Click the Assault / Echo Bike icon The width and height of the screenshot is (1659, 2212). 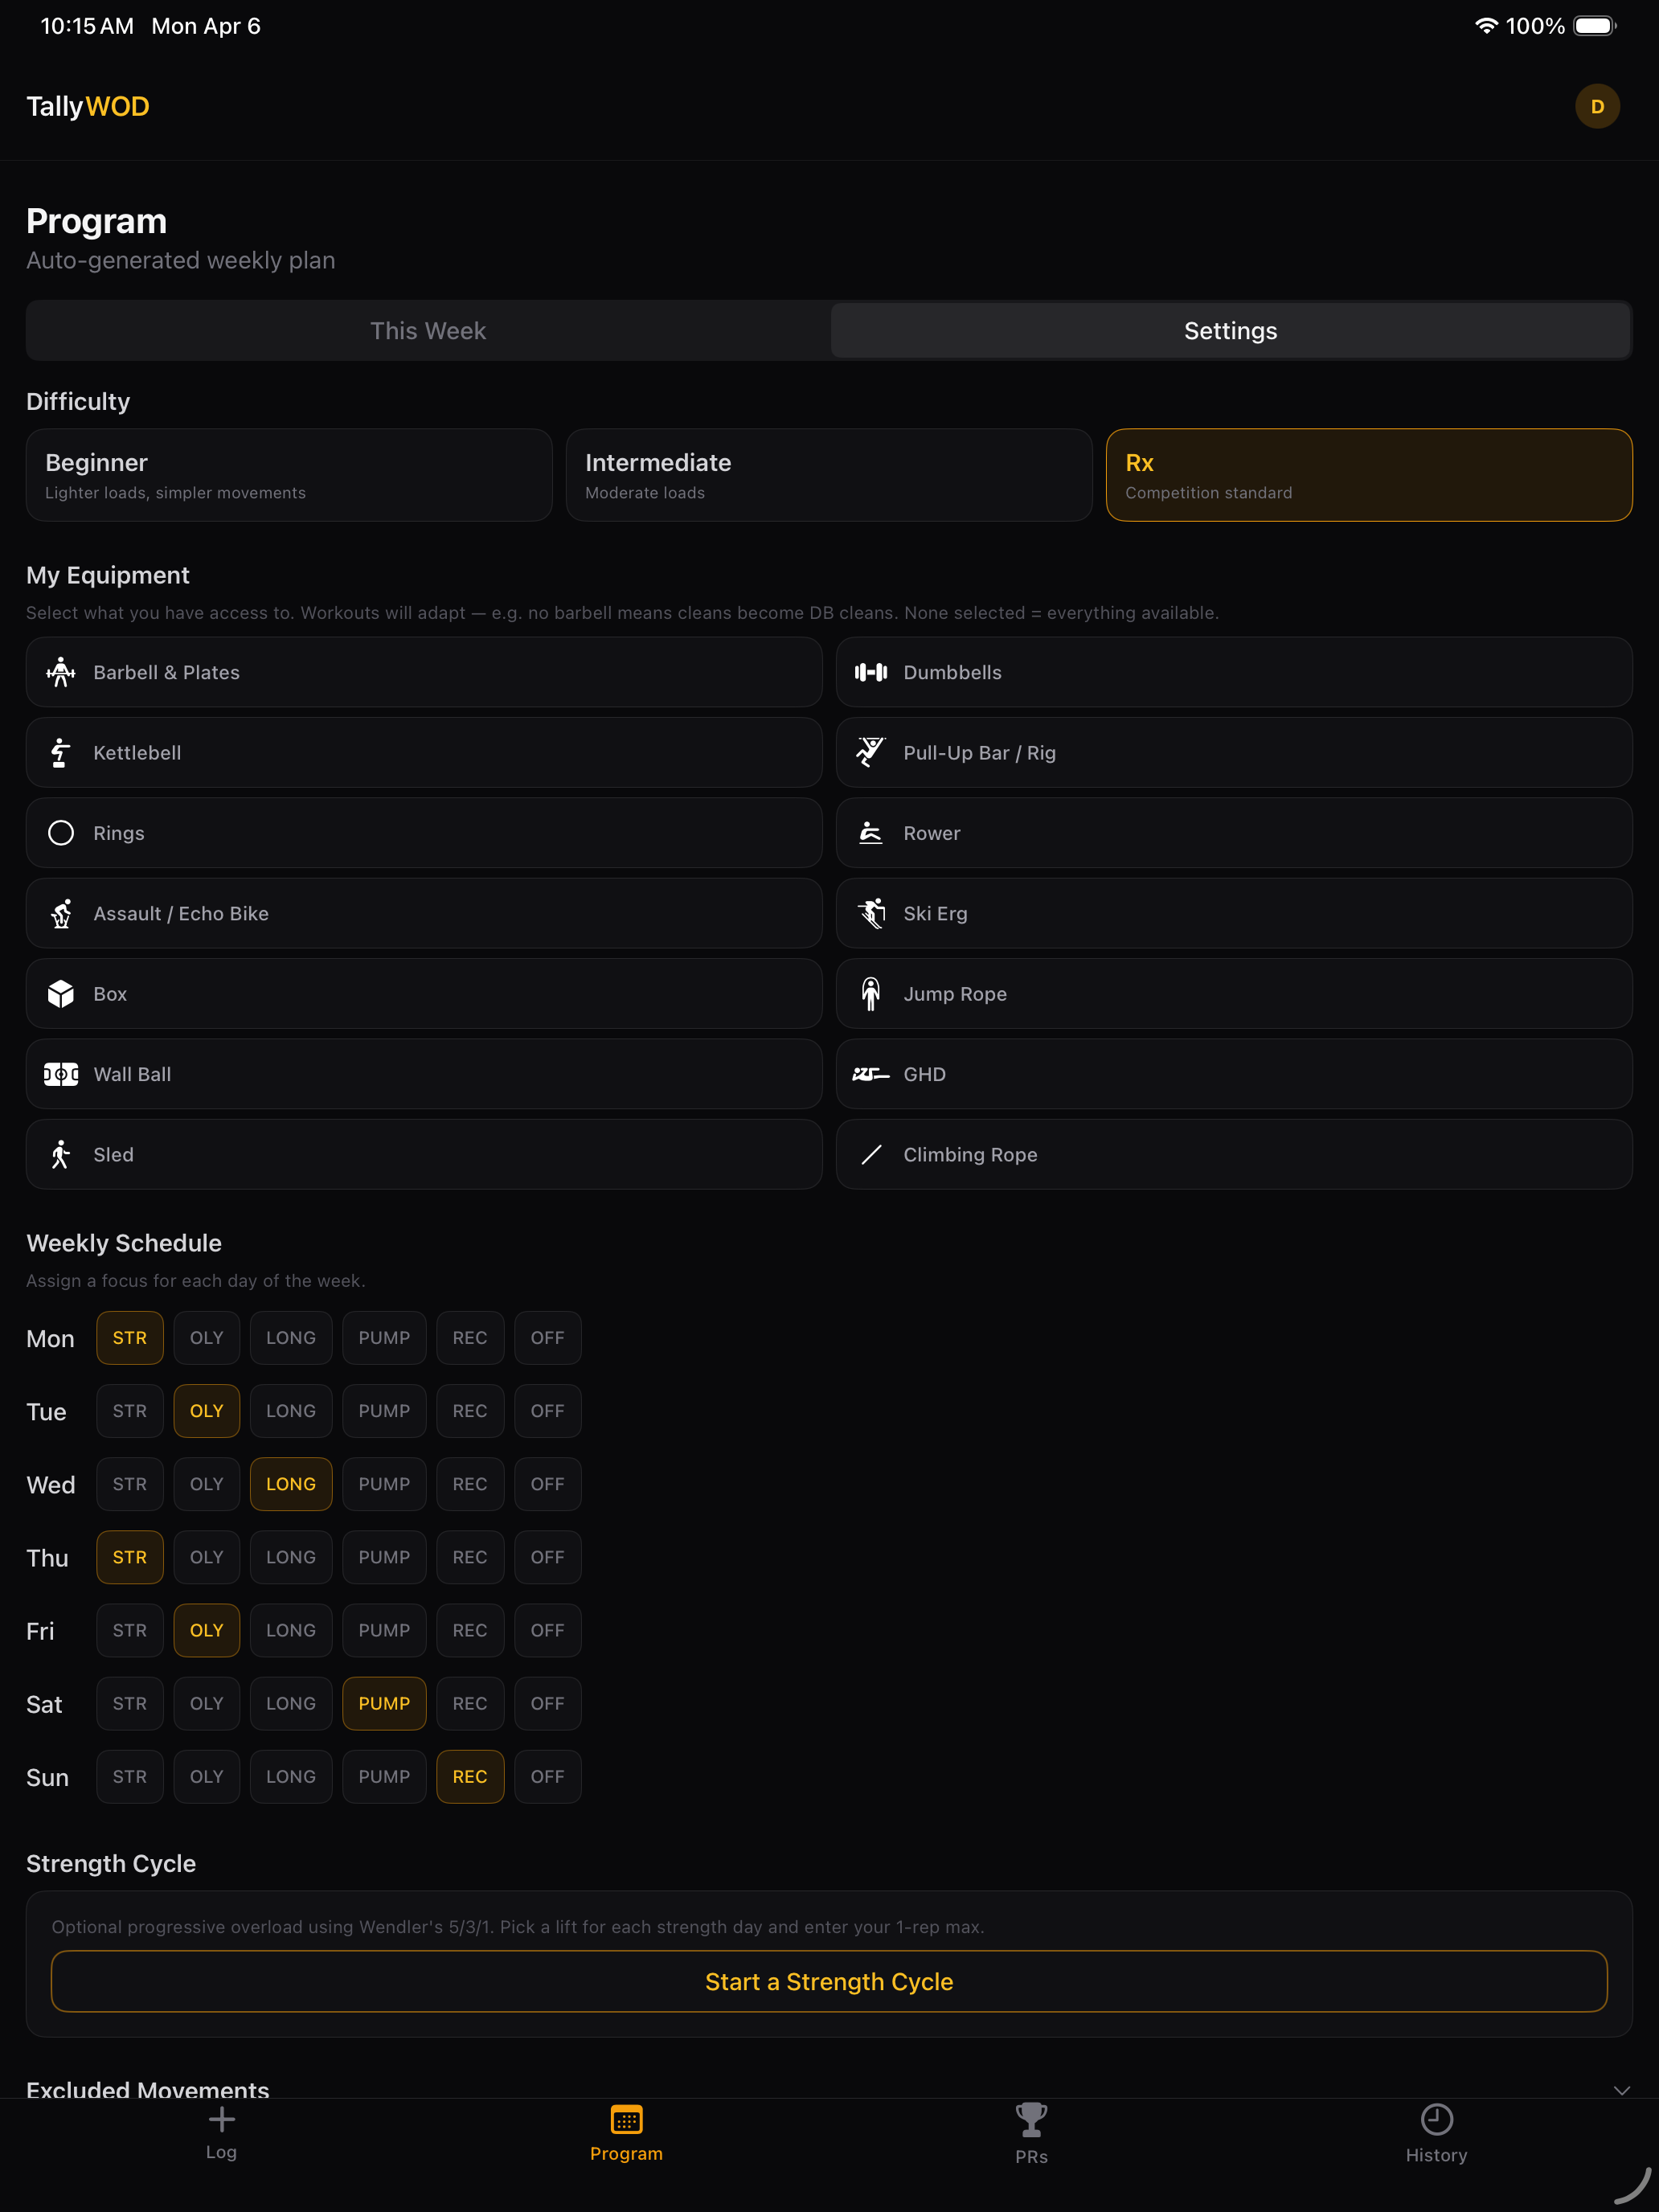[x=61, y=913]
